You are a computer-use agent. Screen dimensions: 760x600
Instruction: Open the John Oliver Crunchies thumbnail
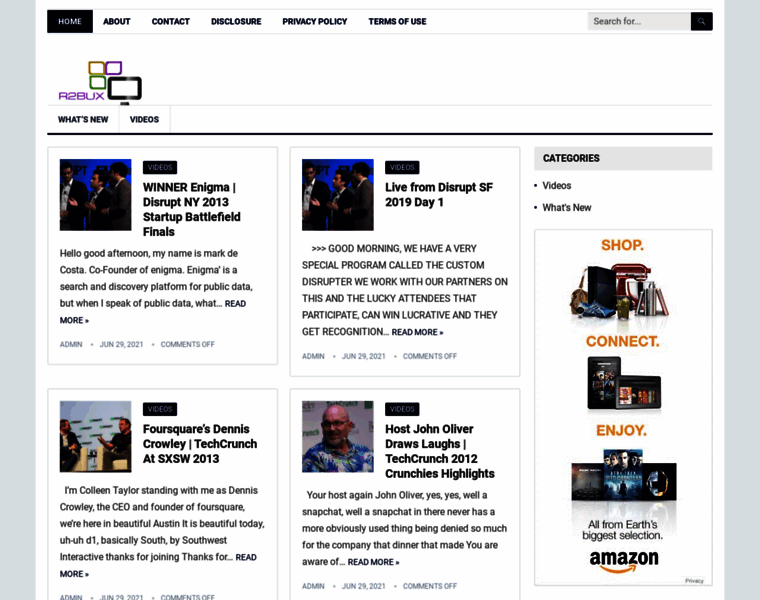pyautogui.click(x=338, y=436)
